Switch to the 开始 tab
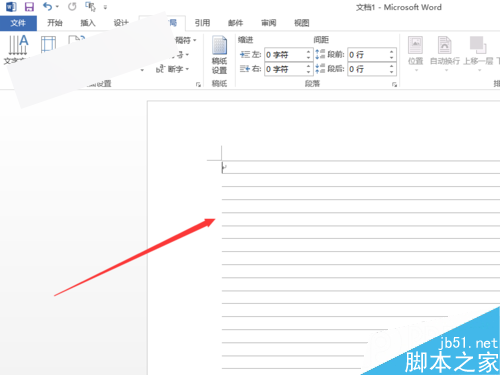 click(55, 23)
